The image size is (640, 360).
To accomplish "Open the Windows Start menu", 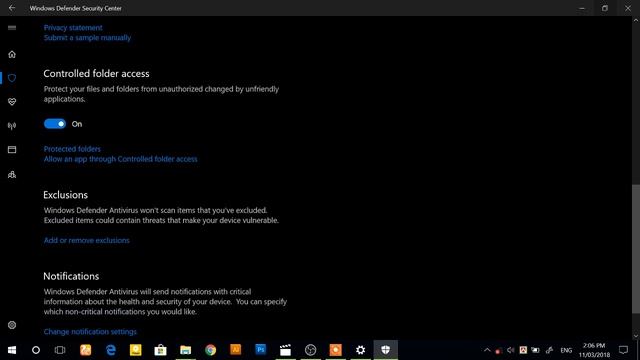I will [12, 350].
